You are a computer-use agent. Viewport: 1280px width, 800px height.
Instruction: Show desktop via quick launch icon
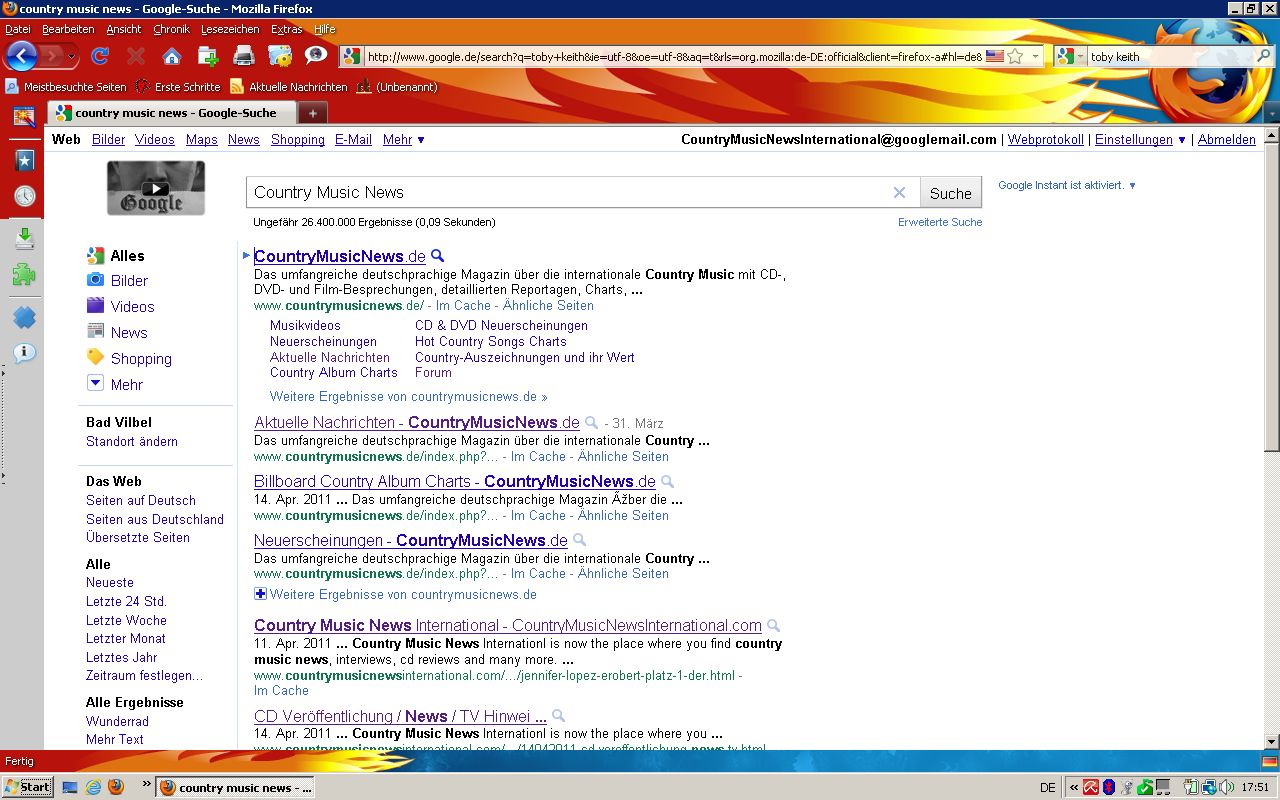click(x=70, y=787)
